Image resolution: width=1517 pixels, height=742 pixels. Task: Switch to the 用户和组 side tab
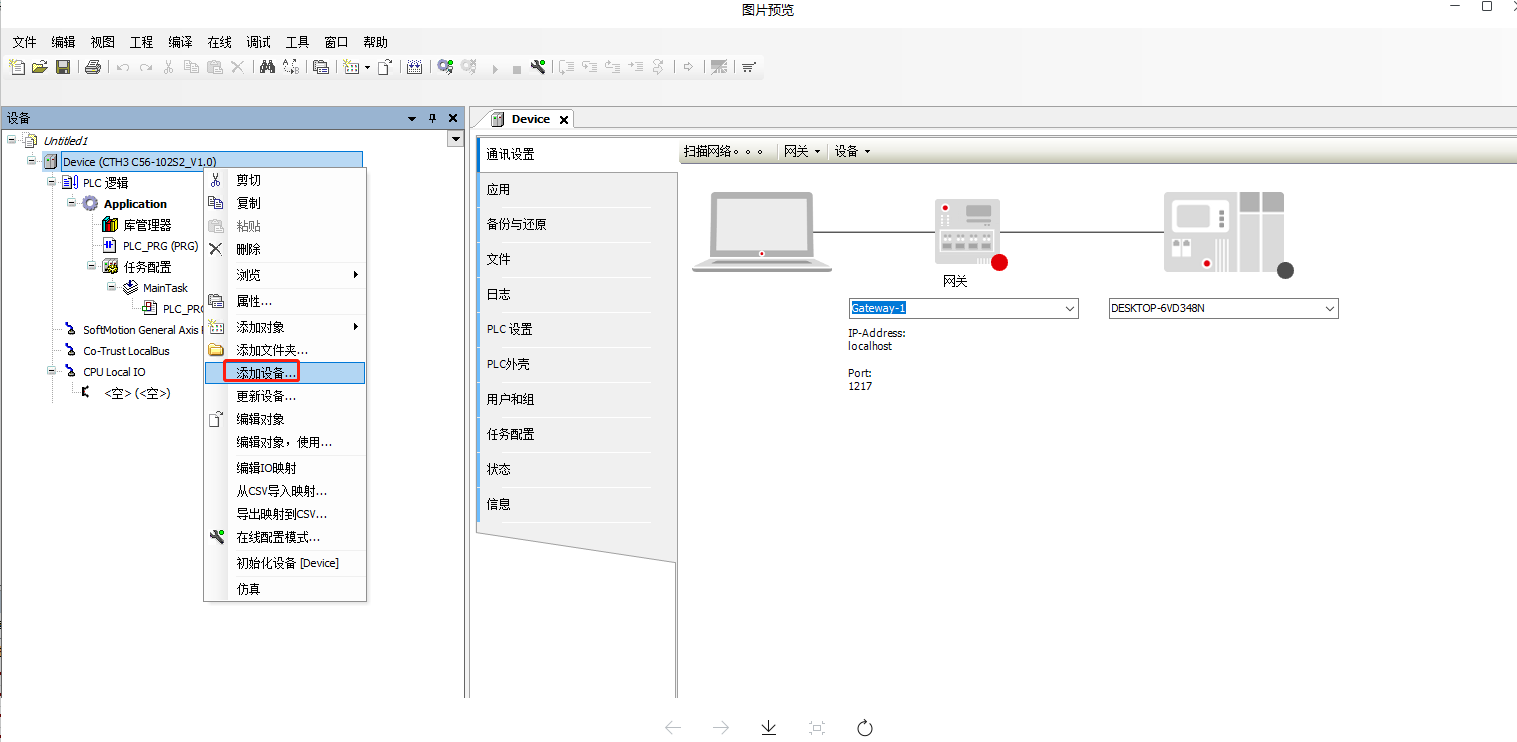tap(565, 399)
